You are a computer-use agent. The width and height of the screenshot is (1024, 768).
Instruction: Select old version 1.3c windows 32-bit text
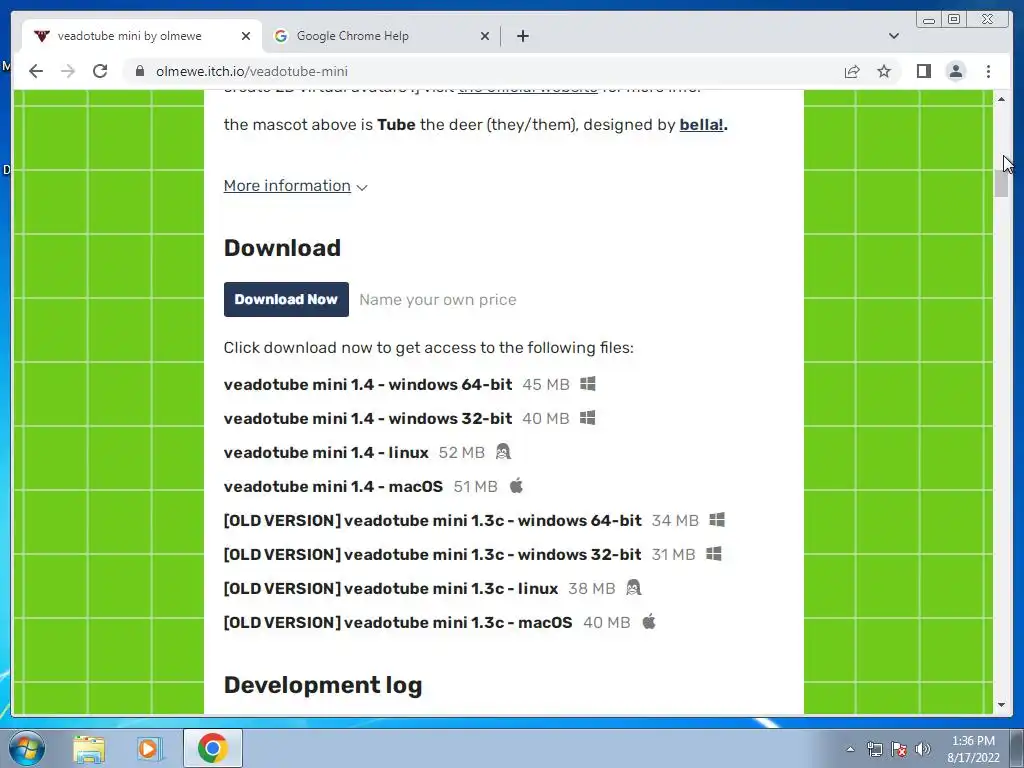pyautogui.click(x=432, y=554)
